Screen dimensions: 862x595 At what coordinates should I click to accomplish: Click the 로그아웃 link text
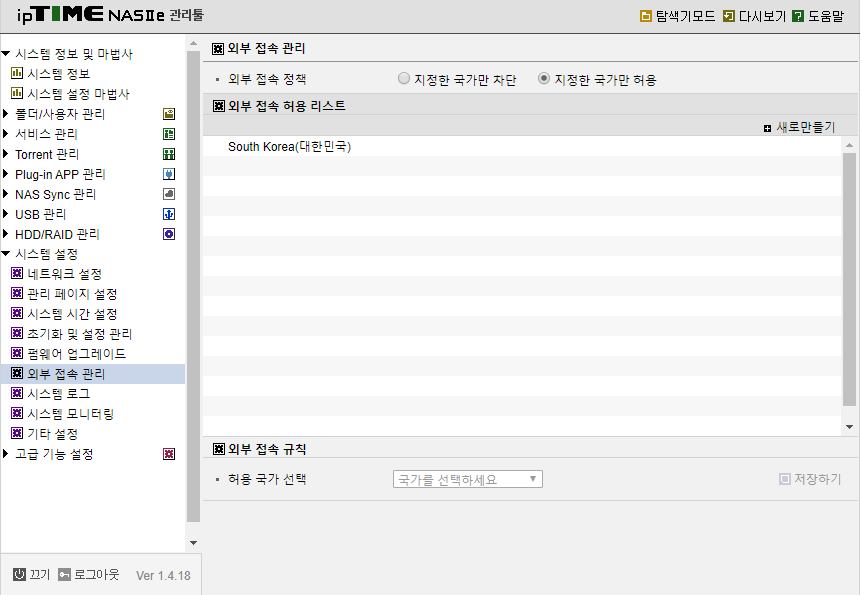[97, 575]
